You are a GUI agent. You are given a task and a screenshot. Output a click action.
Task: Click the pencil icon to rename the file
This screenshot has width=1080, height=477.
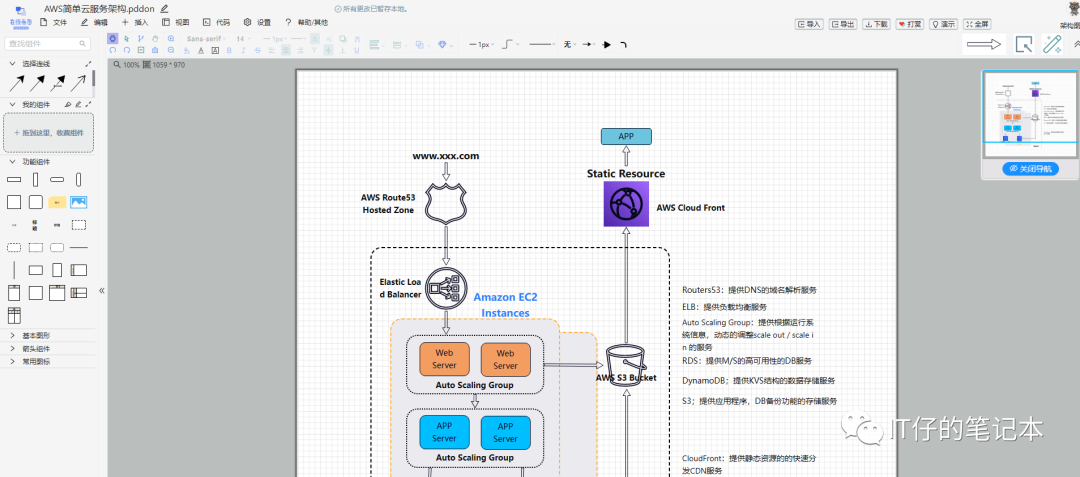tap(165, 8)
